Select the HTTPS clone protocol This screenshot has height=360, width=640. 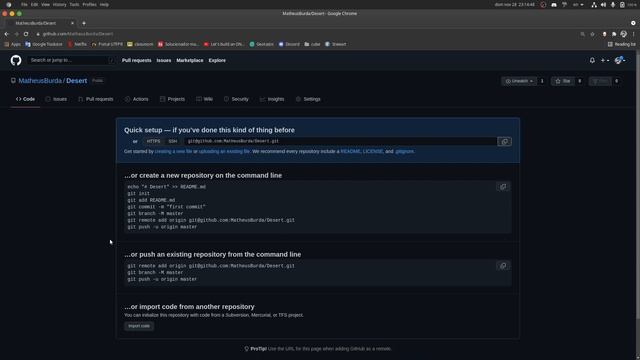tap(153, 141)
